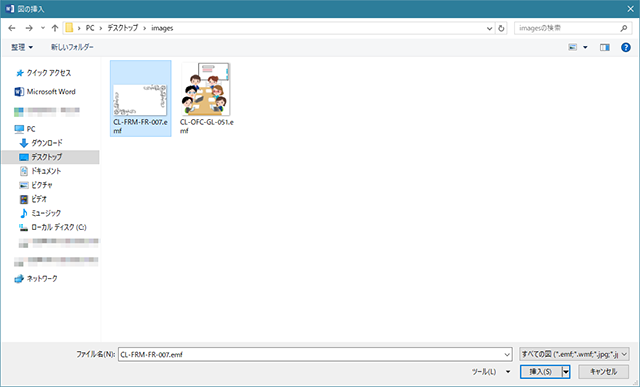Select PC in the address path
Viewport: 640px width, 387px height.
tap(90, 28)
